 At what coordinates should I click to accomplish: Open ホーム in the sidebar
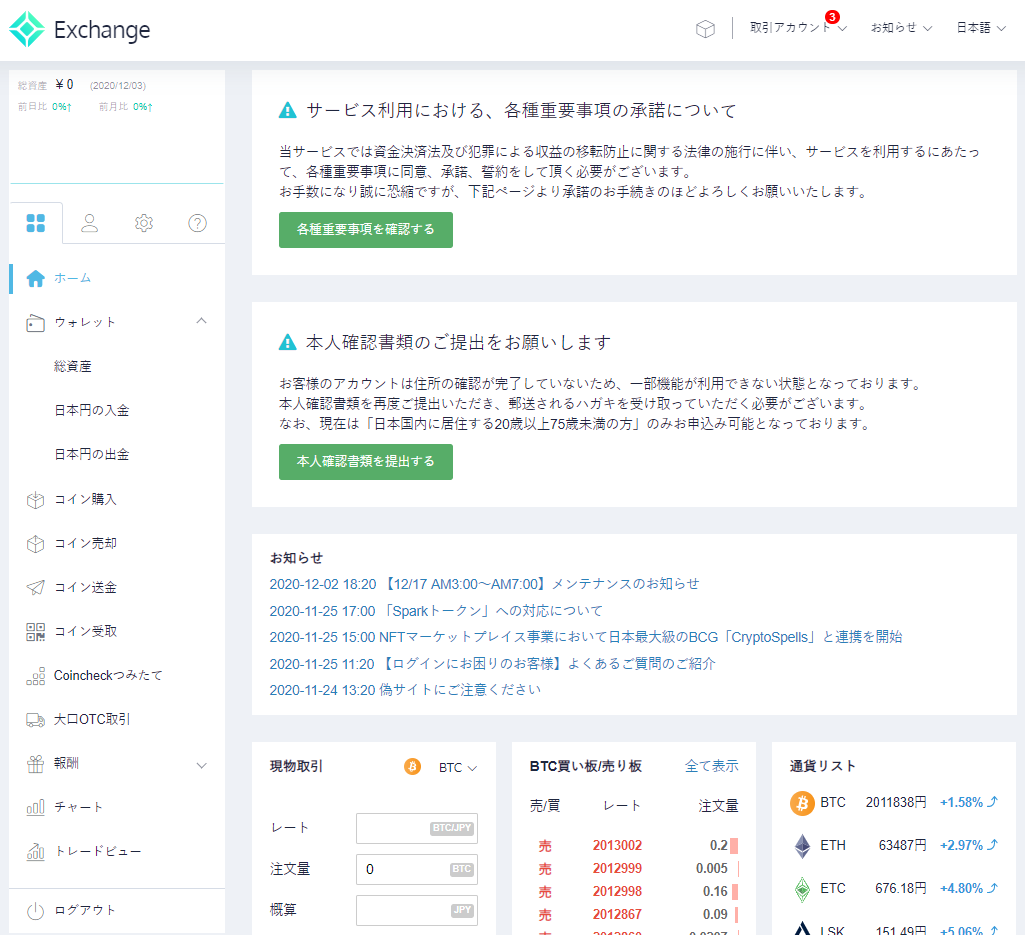[73, 279]
